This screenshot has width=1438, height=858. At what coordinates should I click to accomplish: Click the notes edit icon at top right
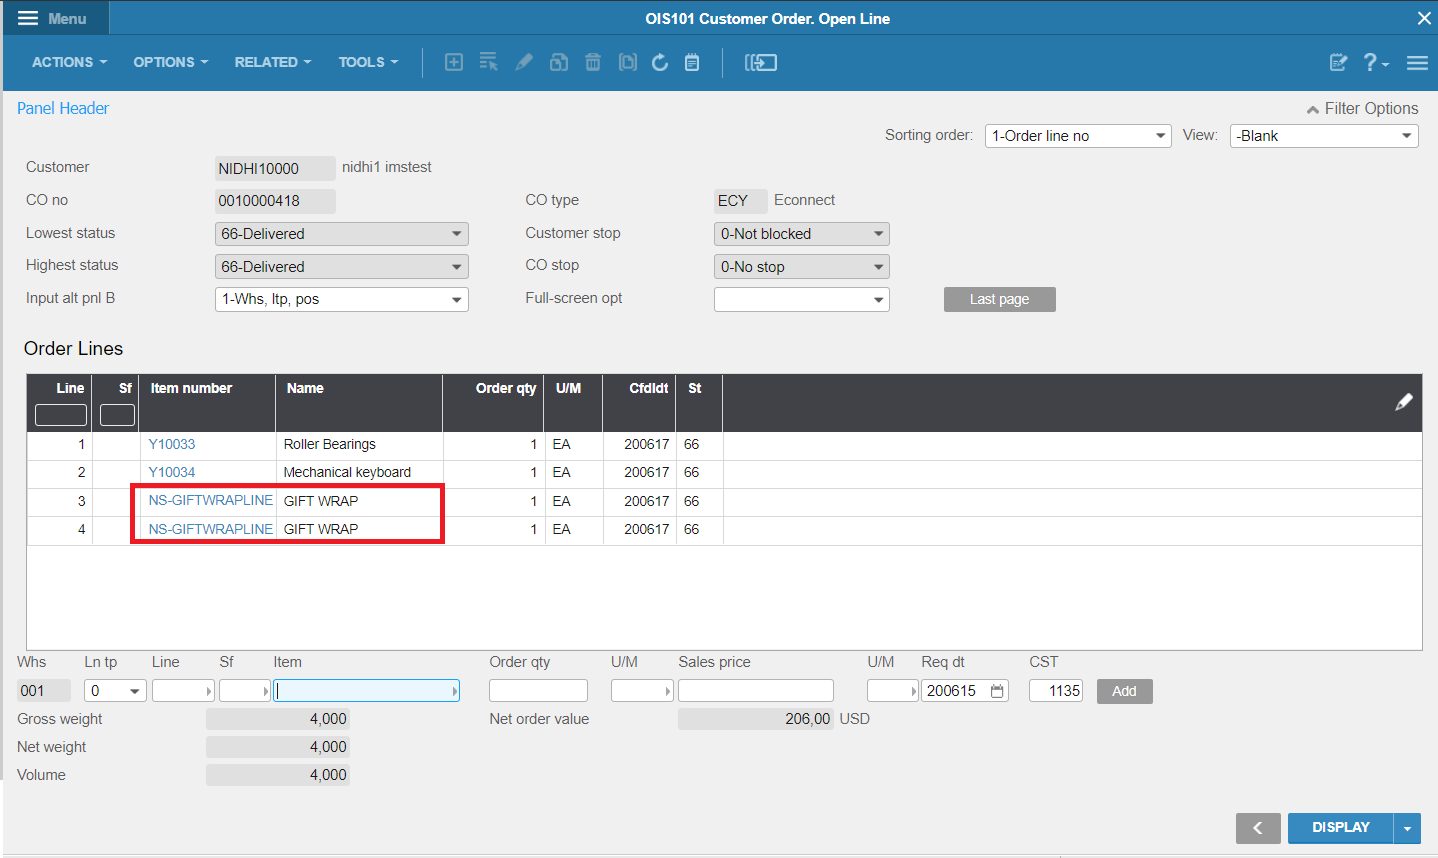click(1338, 62)
